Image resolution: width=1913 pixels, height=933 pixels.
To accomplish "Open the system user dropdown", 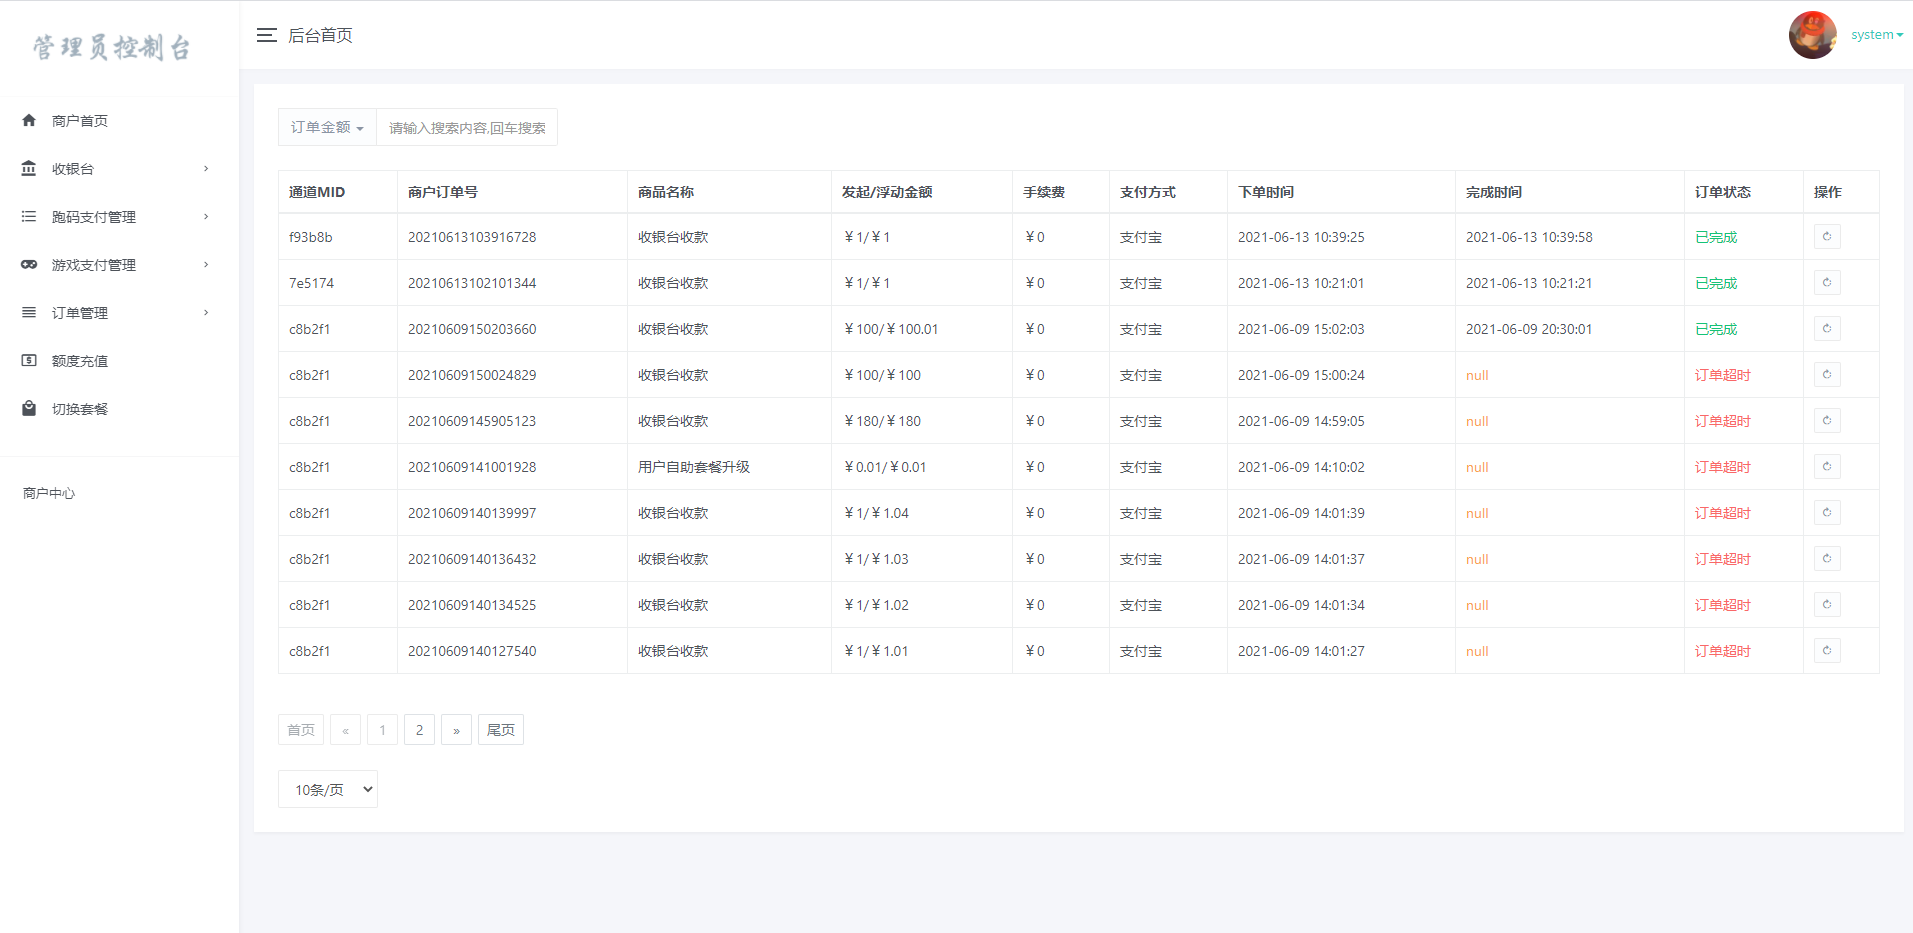I will point(1876,35).
